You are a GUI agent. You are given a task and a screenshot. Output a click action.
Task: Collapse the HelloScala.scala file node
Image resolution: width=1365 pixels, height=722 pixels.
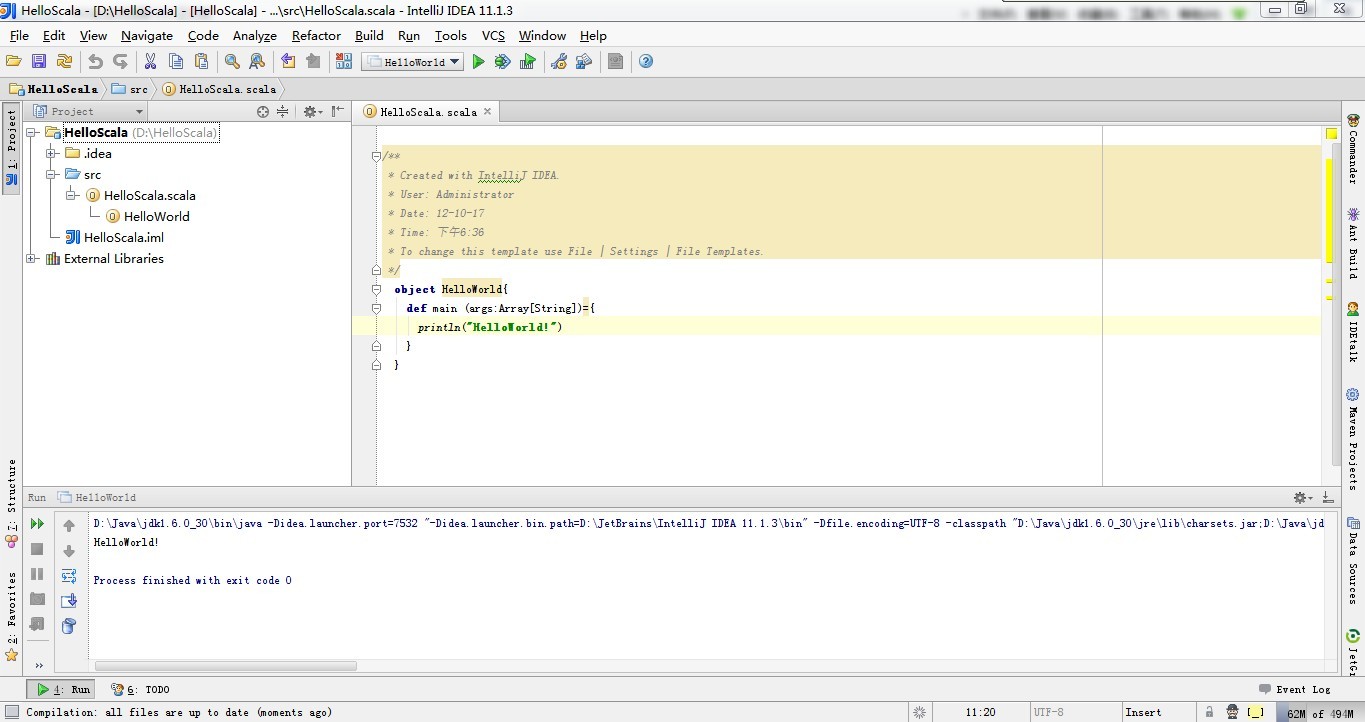[x=72, y=196]
